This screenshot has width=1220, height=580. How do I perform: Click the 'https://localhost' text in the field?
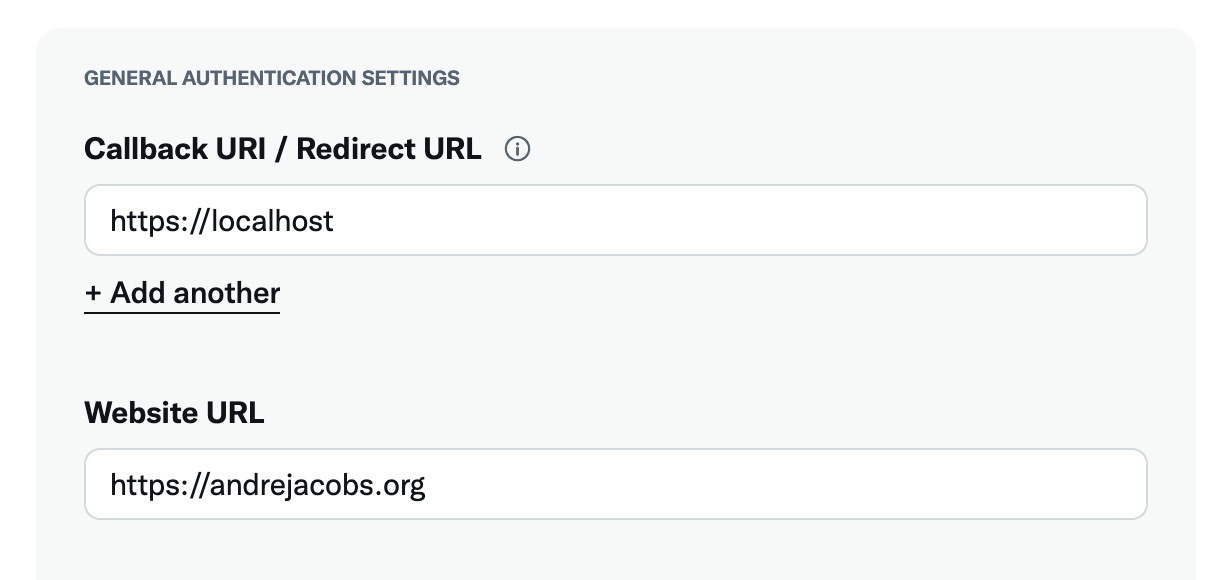pos(222,220)
